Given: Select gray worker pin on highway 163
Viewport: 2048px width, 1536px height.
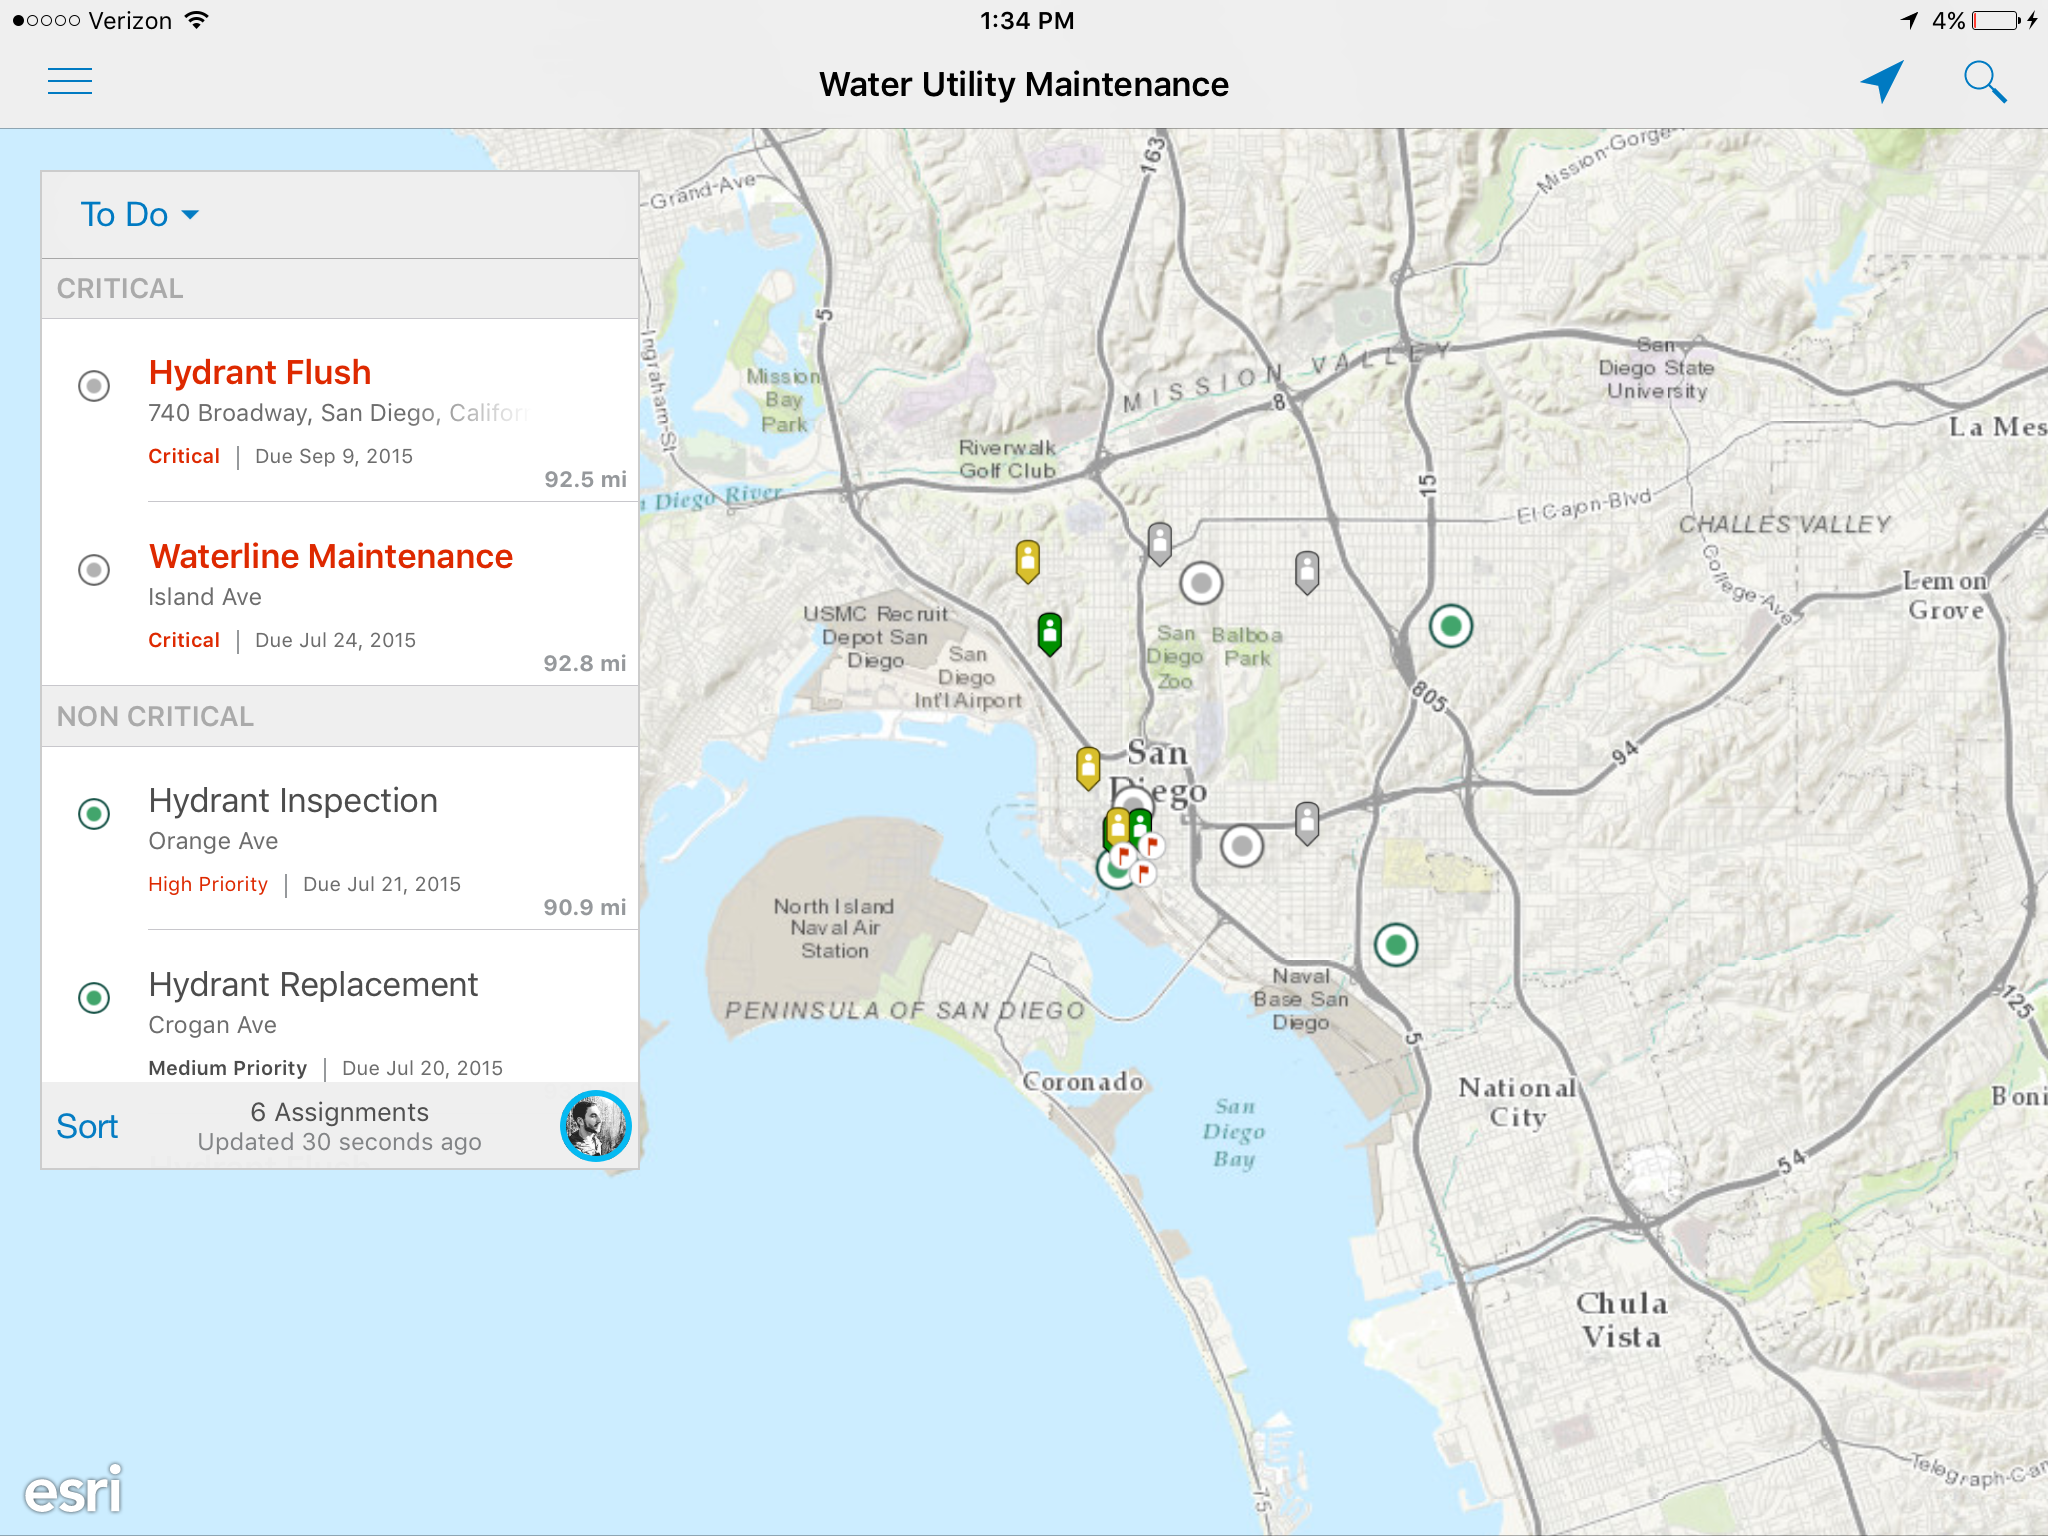Looking at the screenshot, I should [1160, 543].
